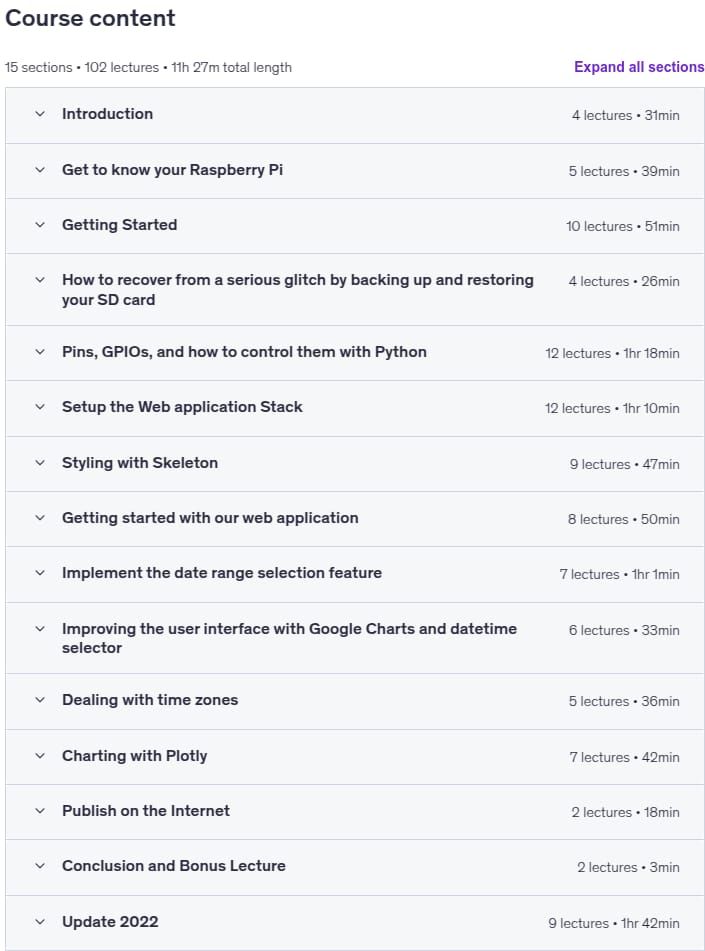Select Pins, GPIOs, and Python section title

[244, 352]
